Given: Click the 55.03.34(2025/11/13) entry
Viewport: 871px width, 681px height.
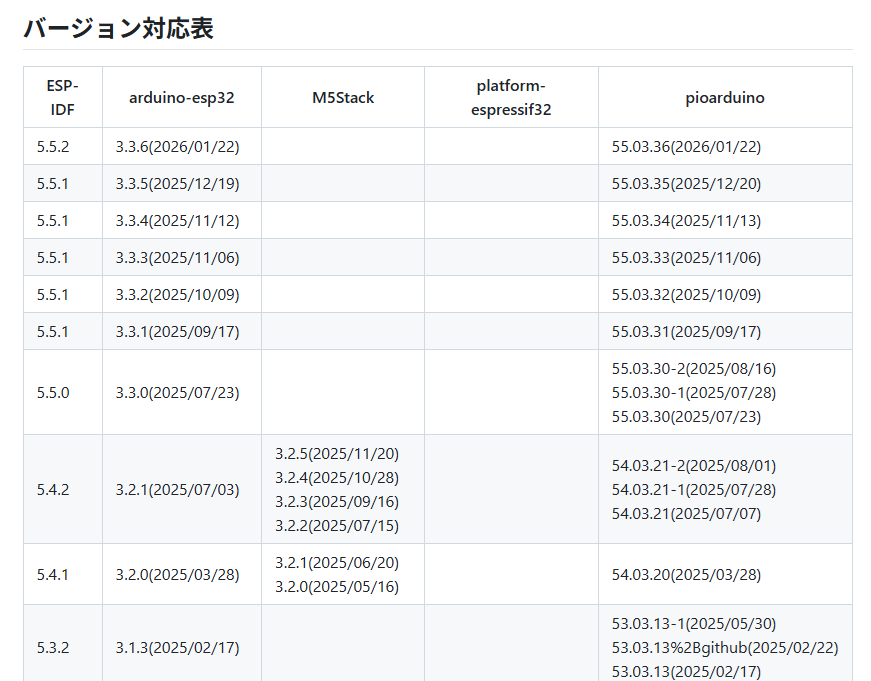Looking at the screenshot, I should point(686,221).
